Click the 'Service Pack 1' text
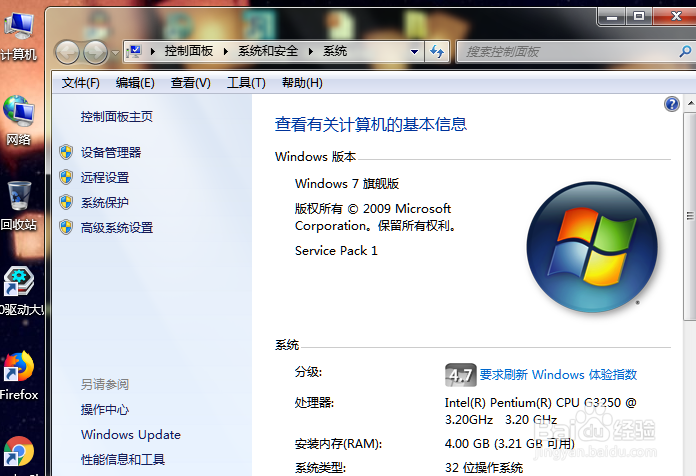696x476 pixels. [x=336, y=251]
